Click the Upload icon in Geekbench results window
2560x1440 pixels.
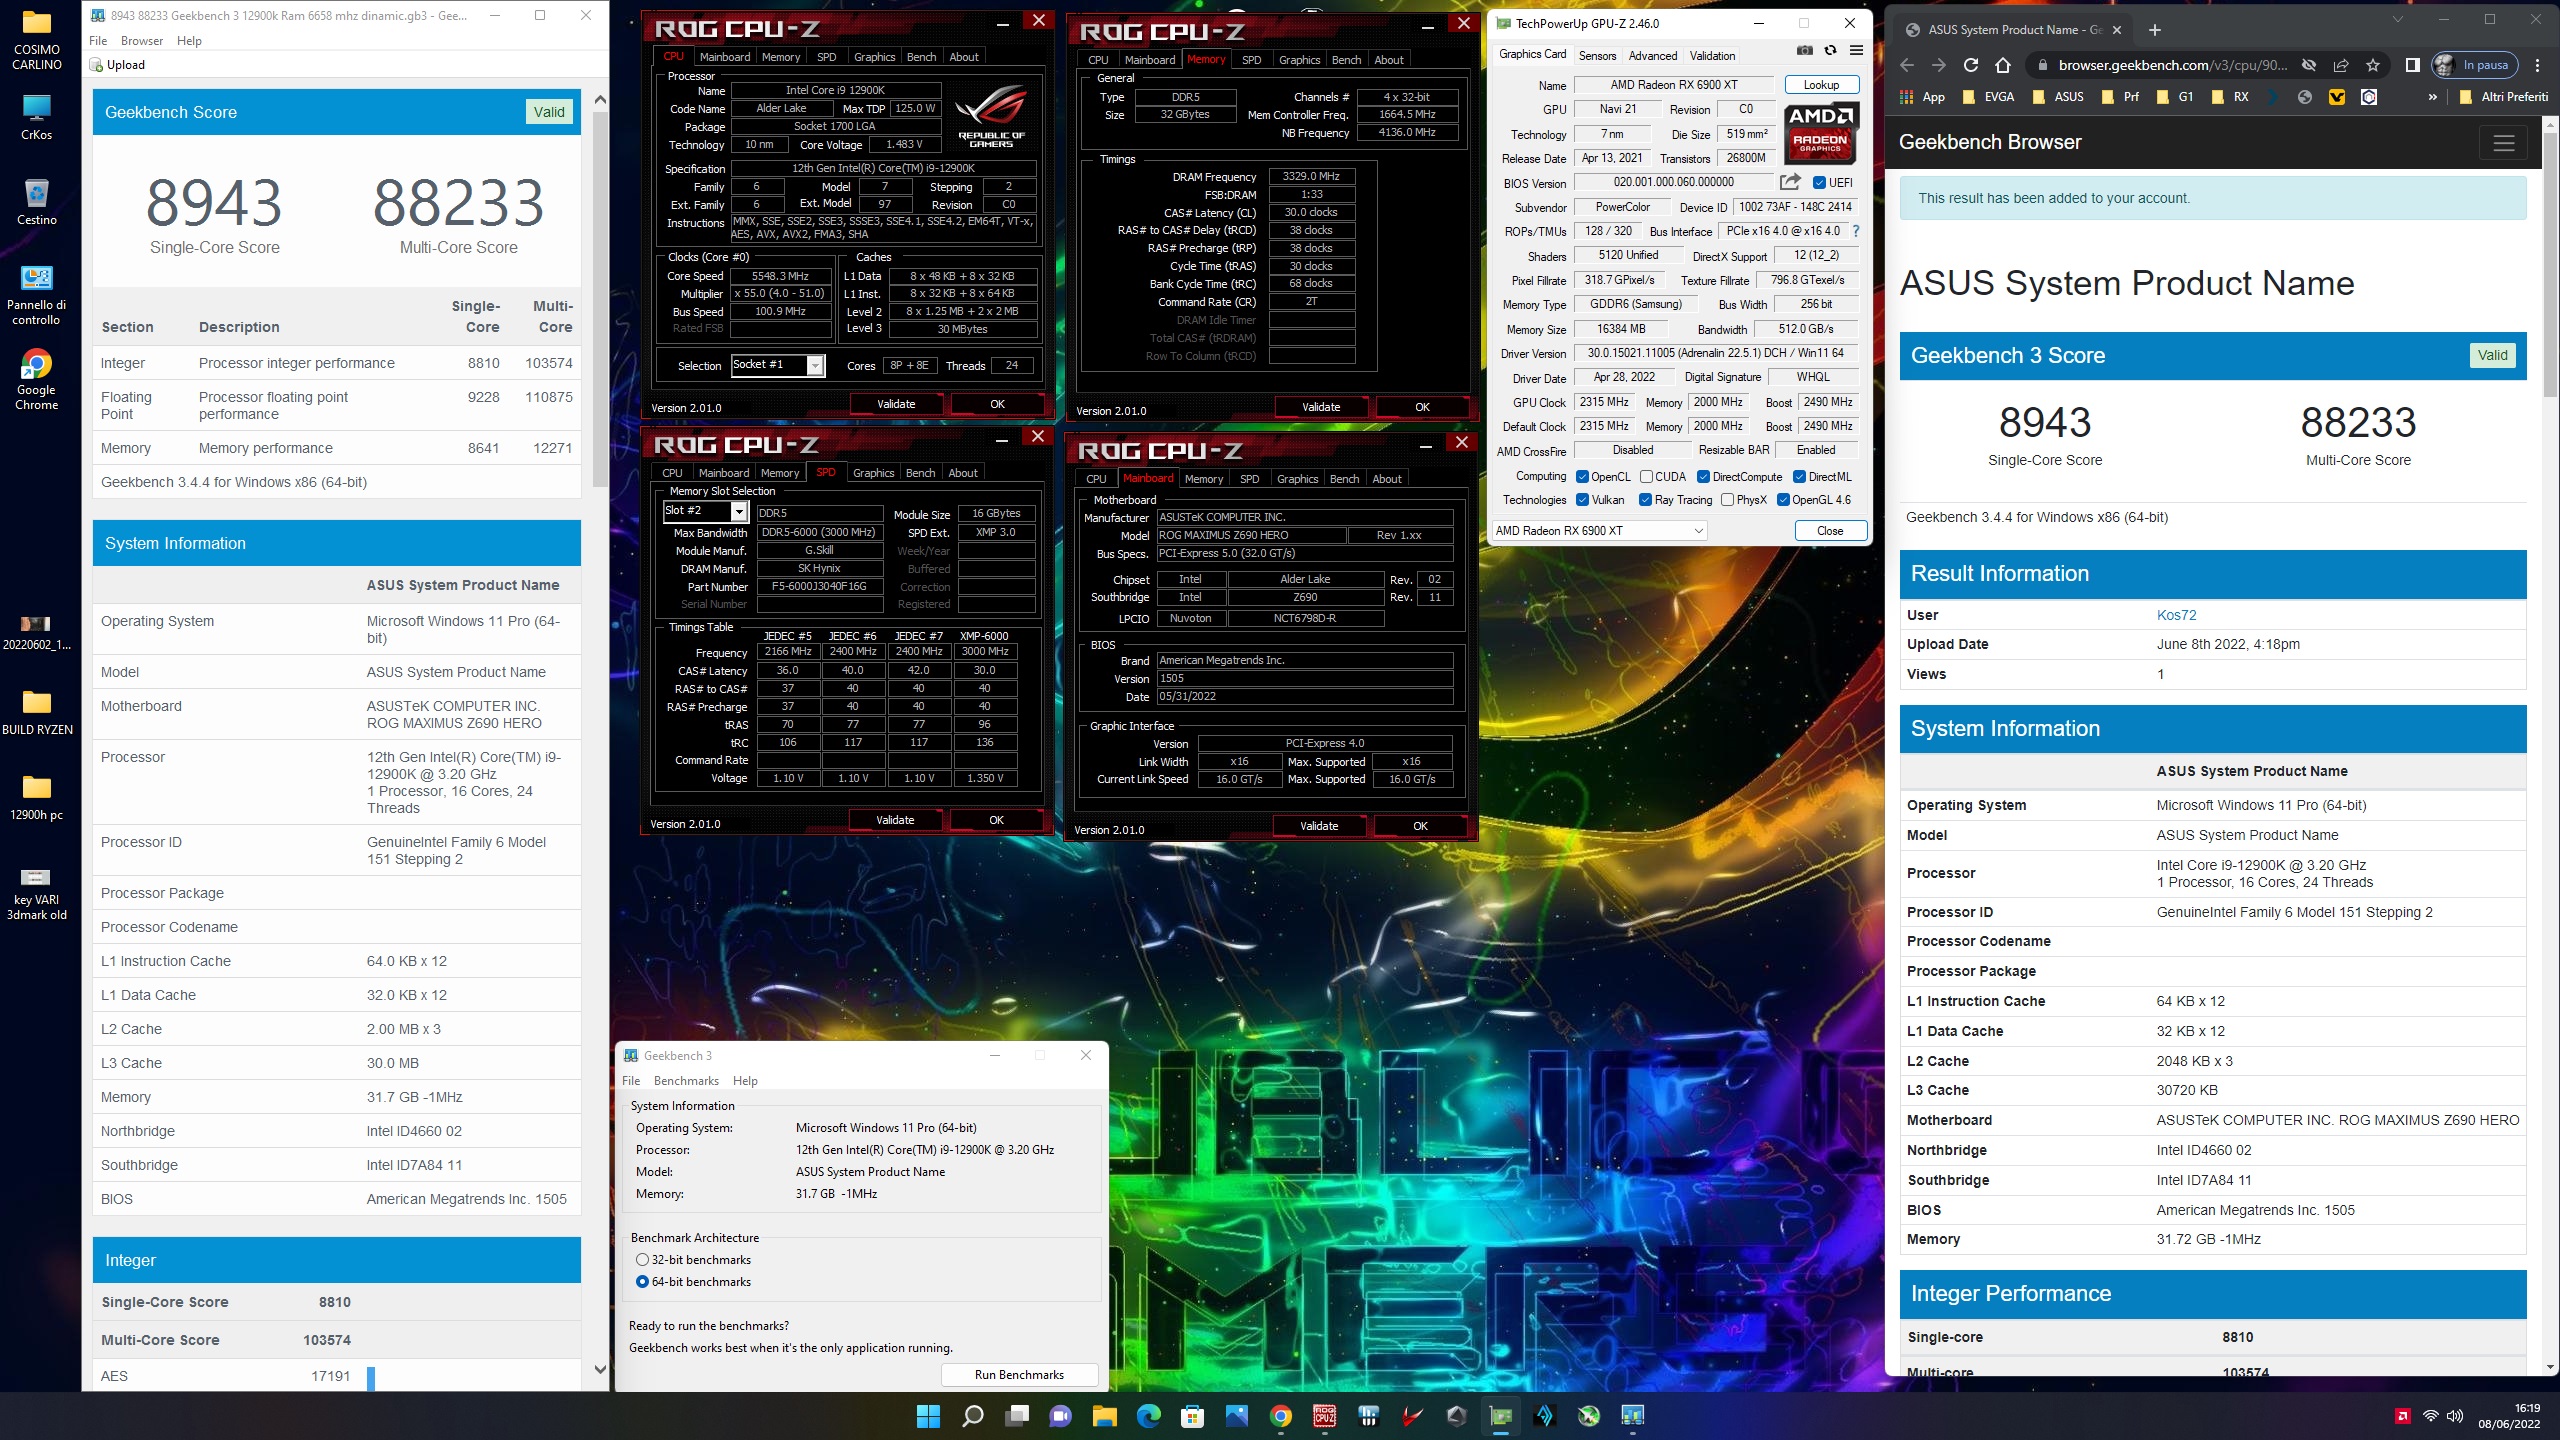97,65
